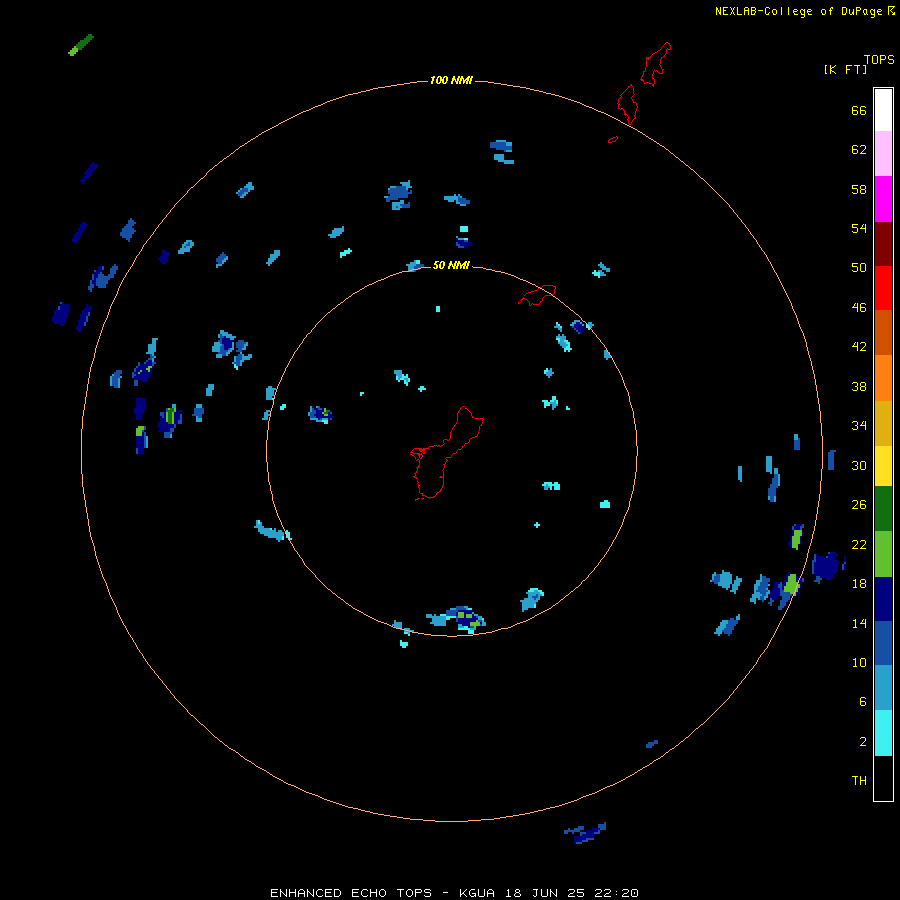900x900 pixels.
Task: Click the TH legend label
Action: [x=859, y=781]
